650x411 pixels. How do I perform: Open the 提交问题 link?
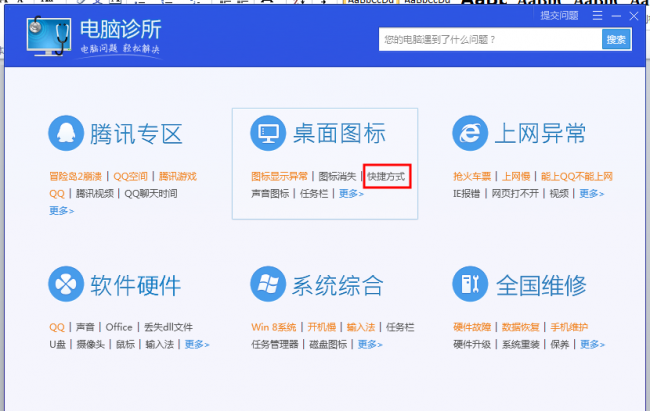click(559, 16)
